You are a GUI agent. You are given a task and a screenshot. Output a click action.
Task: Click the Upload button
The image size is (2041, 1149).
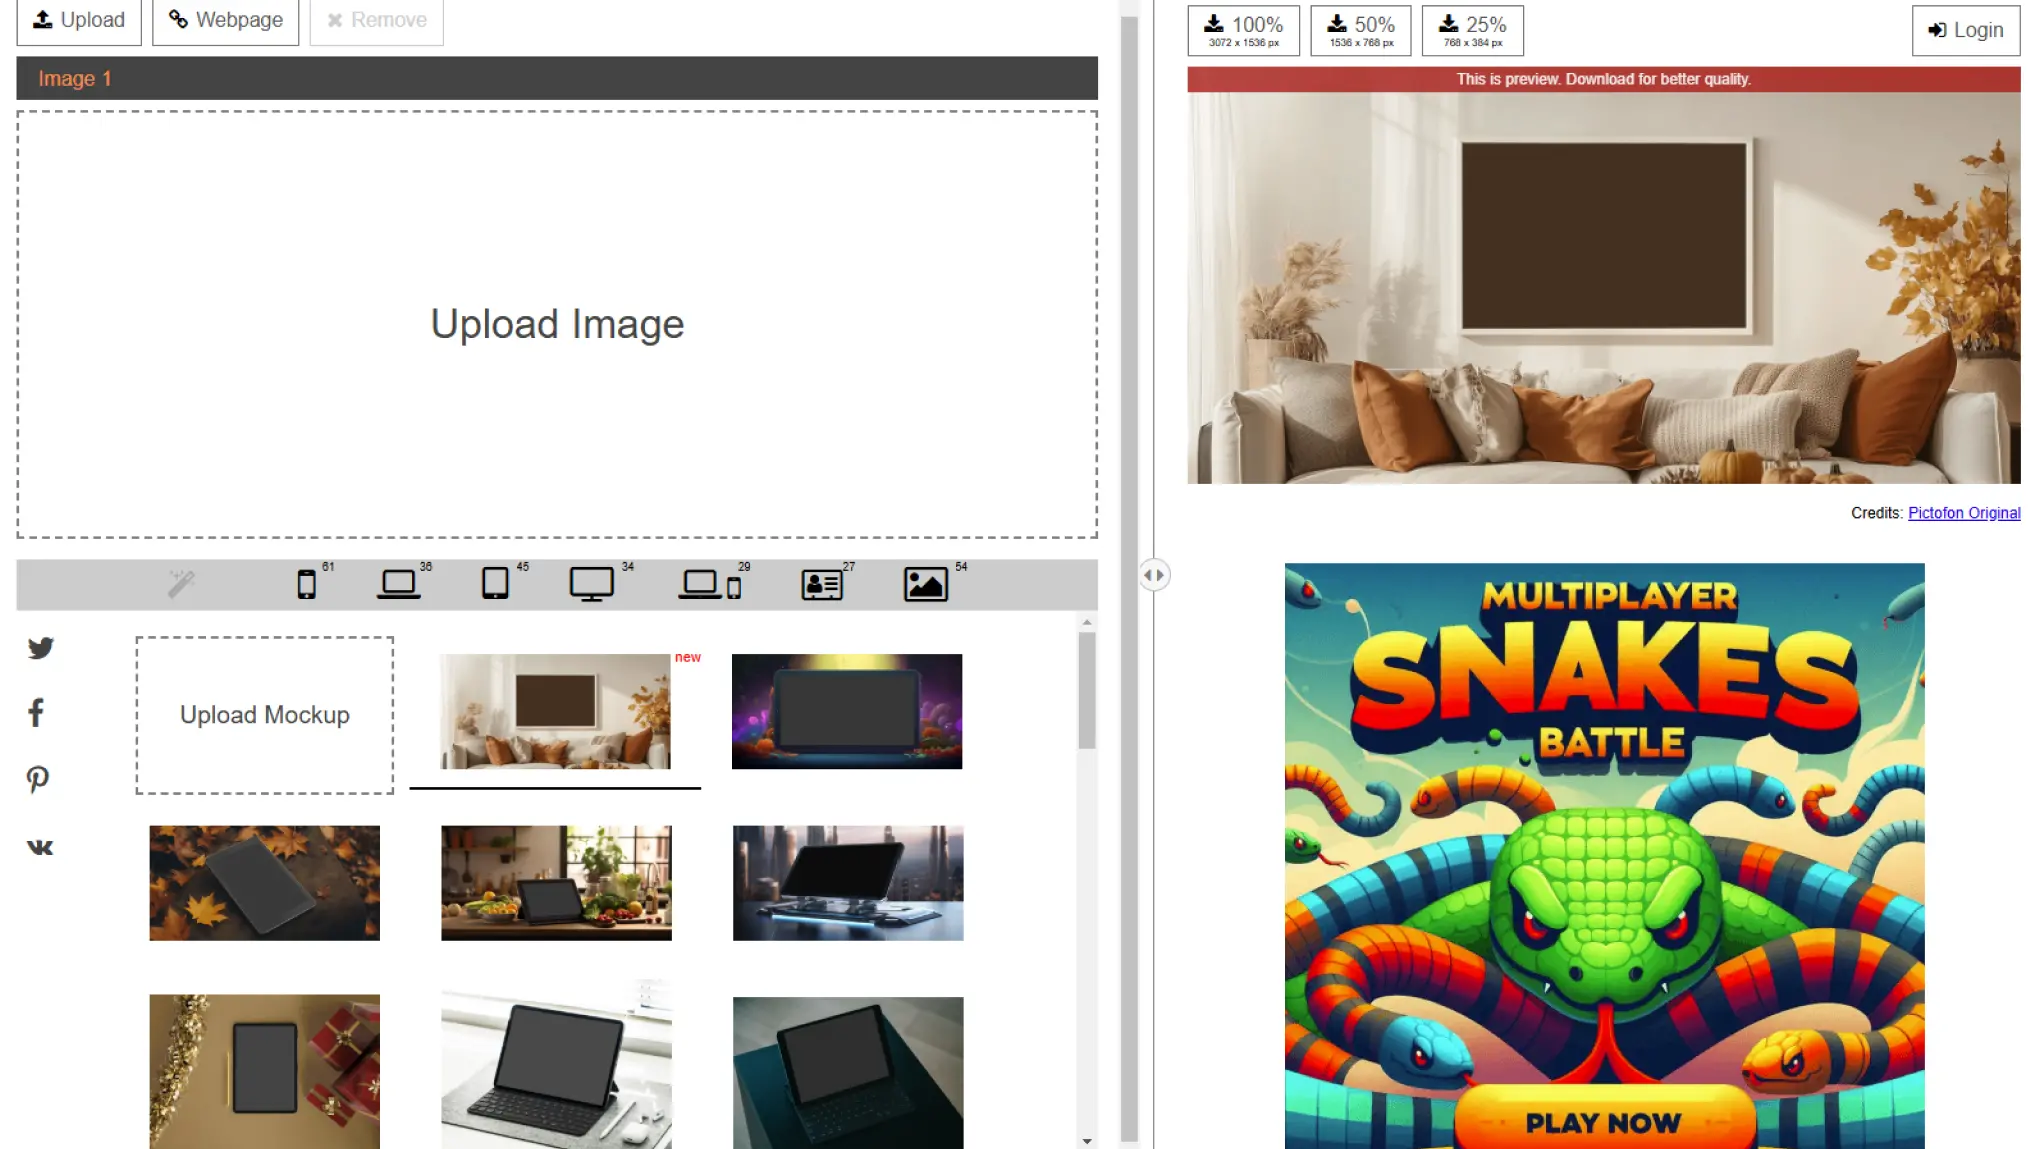79,20
